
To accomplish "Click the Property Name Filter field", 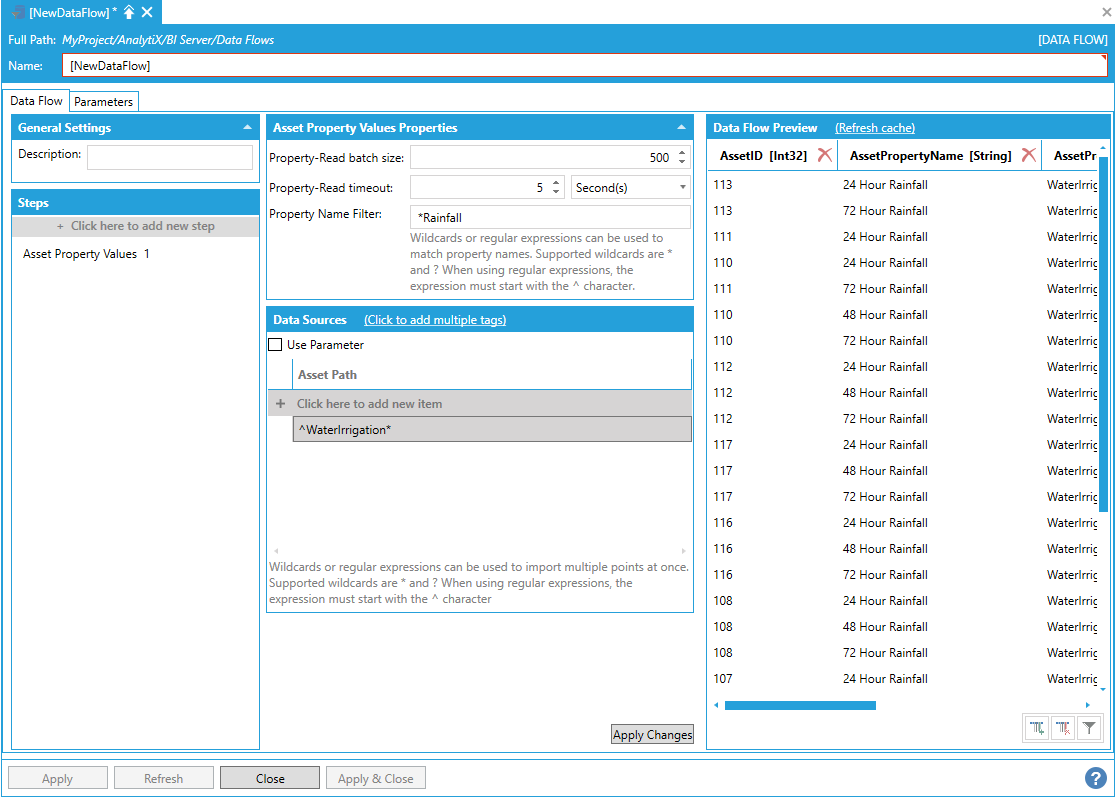I will (x=550, y=217).
